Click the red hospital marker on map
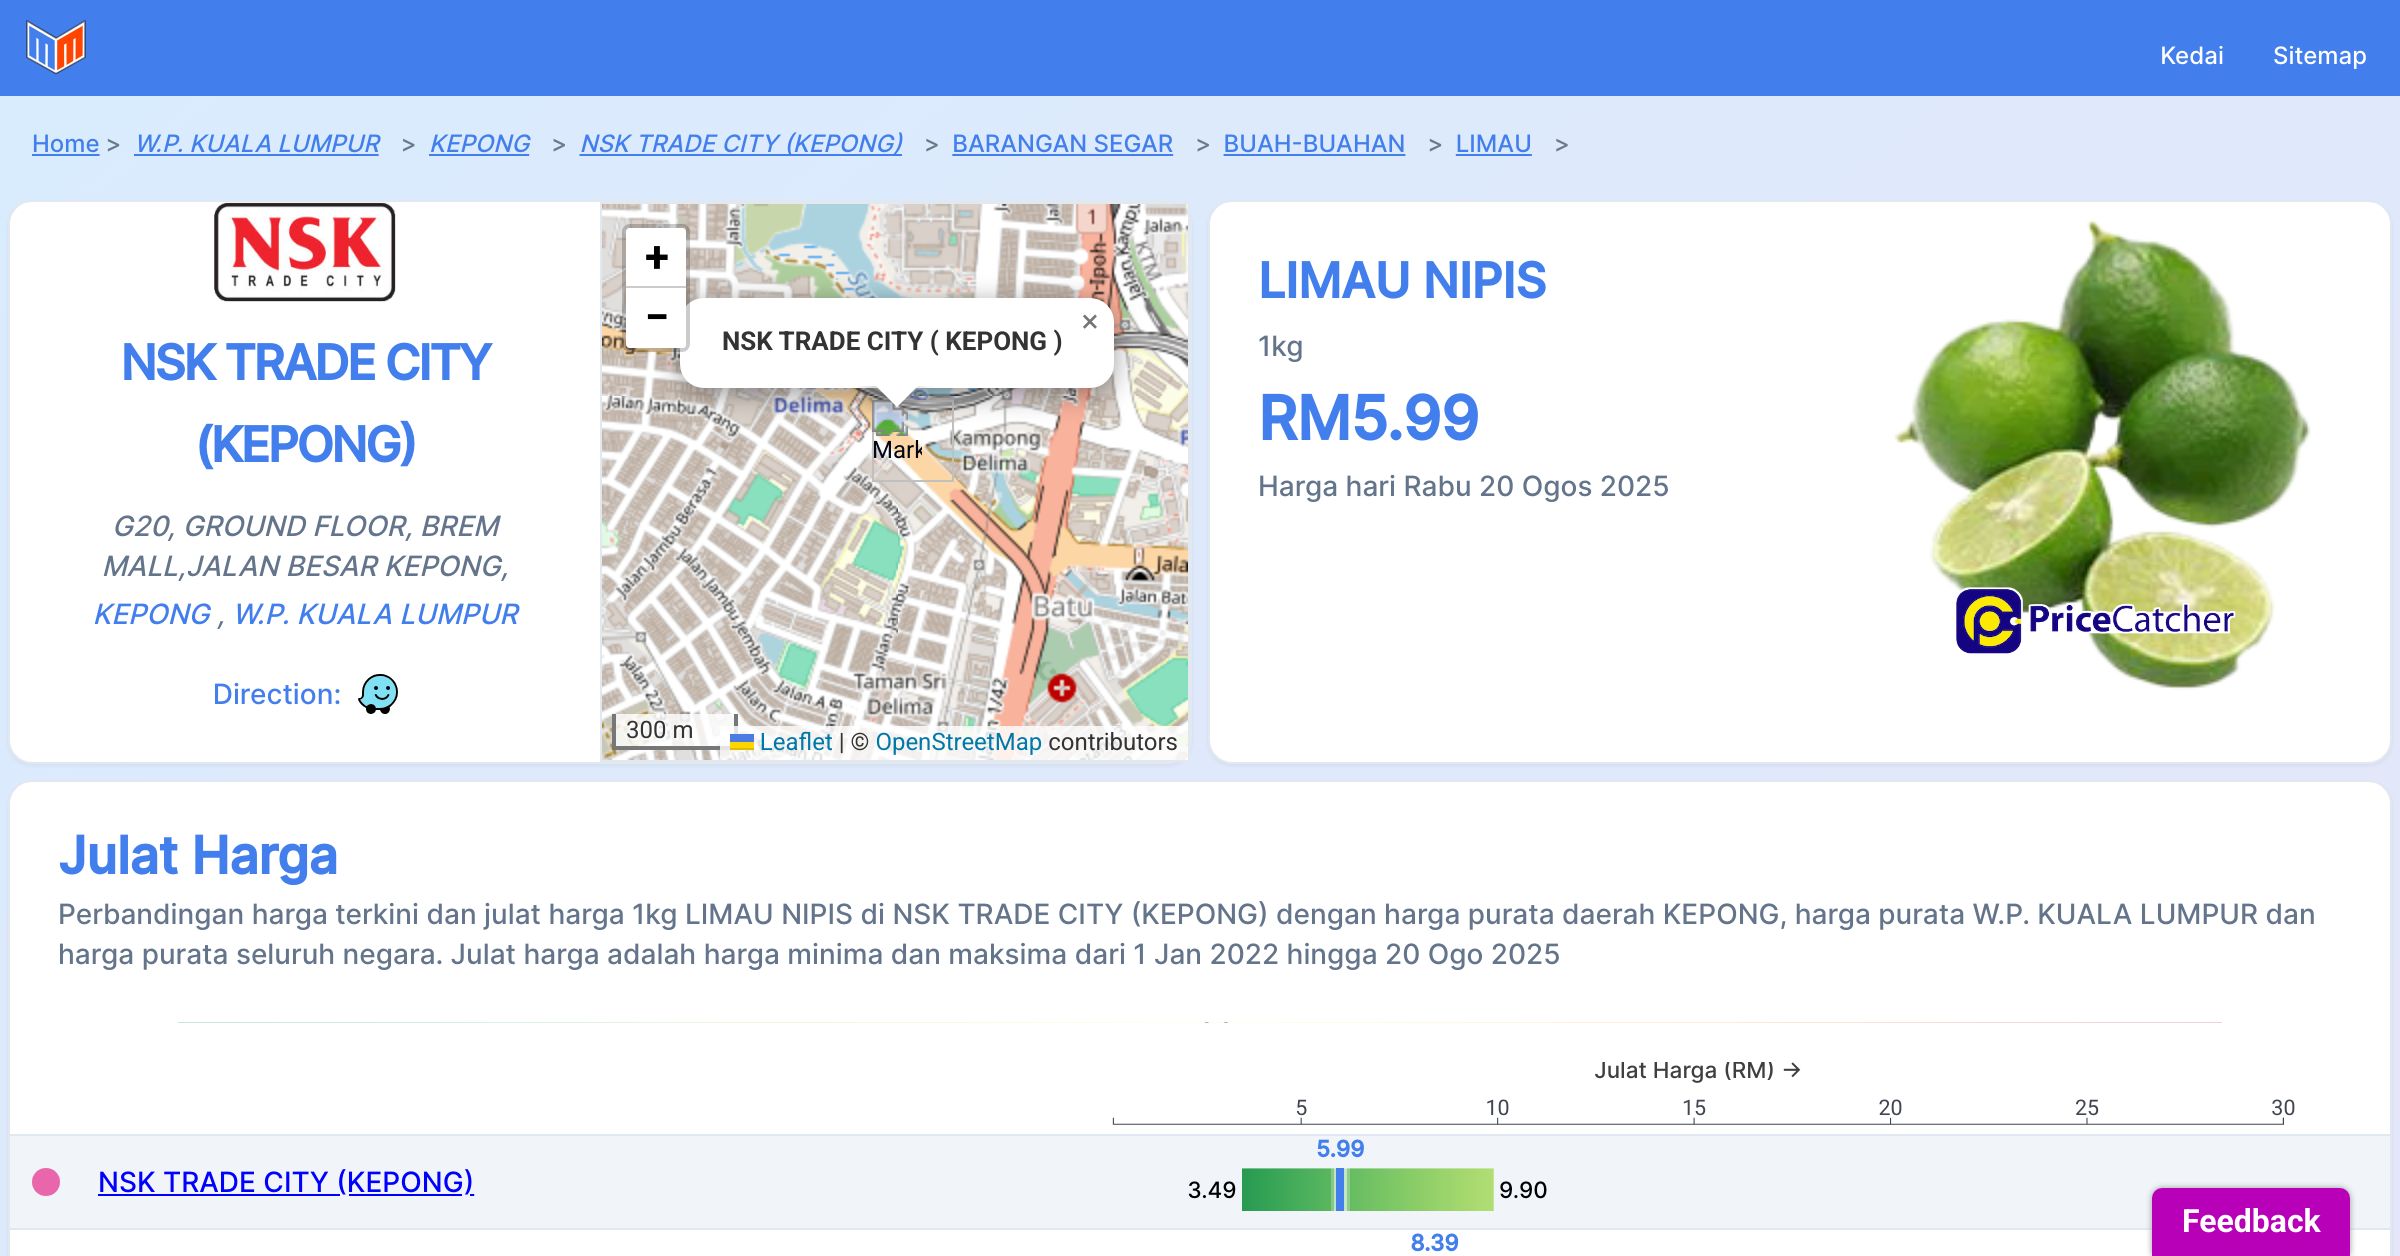This screenshot has width=2400, height=1256. pyautogui.click(x=1062, y=688)
